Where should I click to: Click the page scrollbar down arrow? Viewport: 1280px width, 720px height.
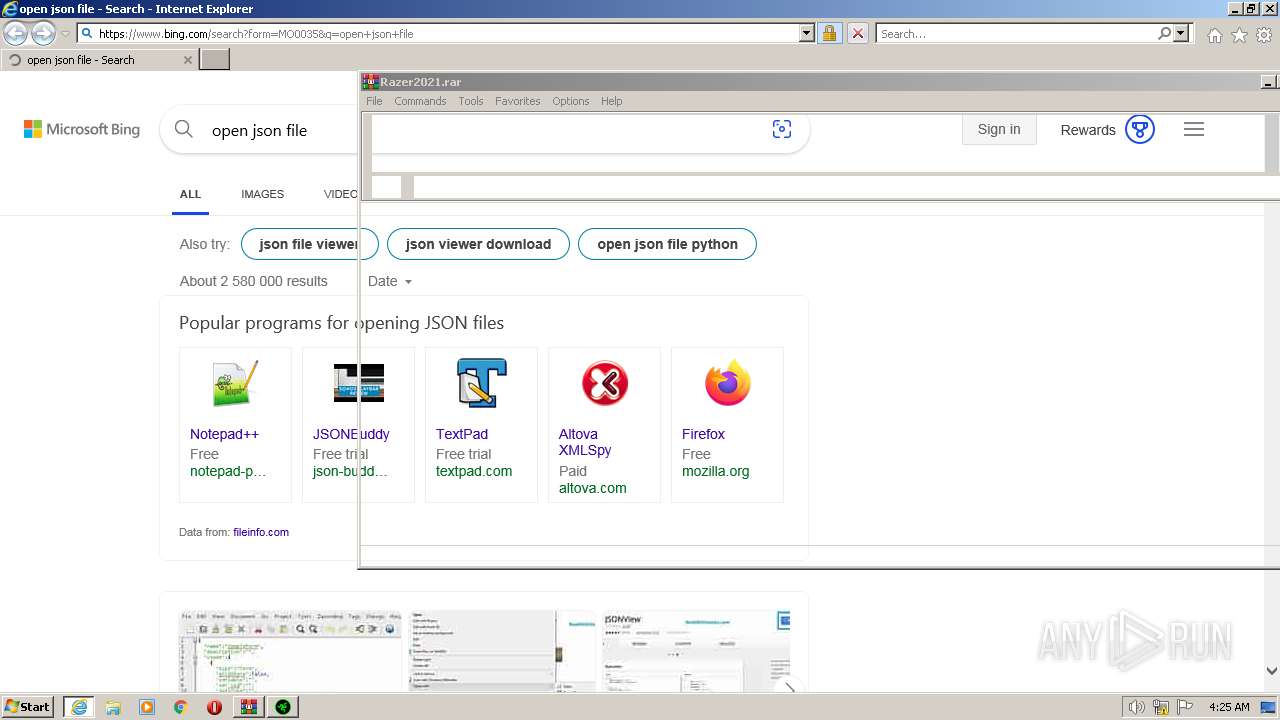1271,671
